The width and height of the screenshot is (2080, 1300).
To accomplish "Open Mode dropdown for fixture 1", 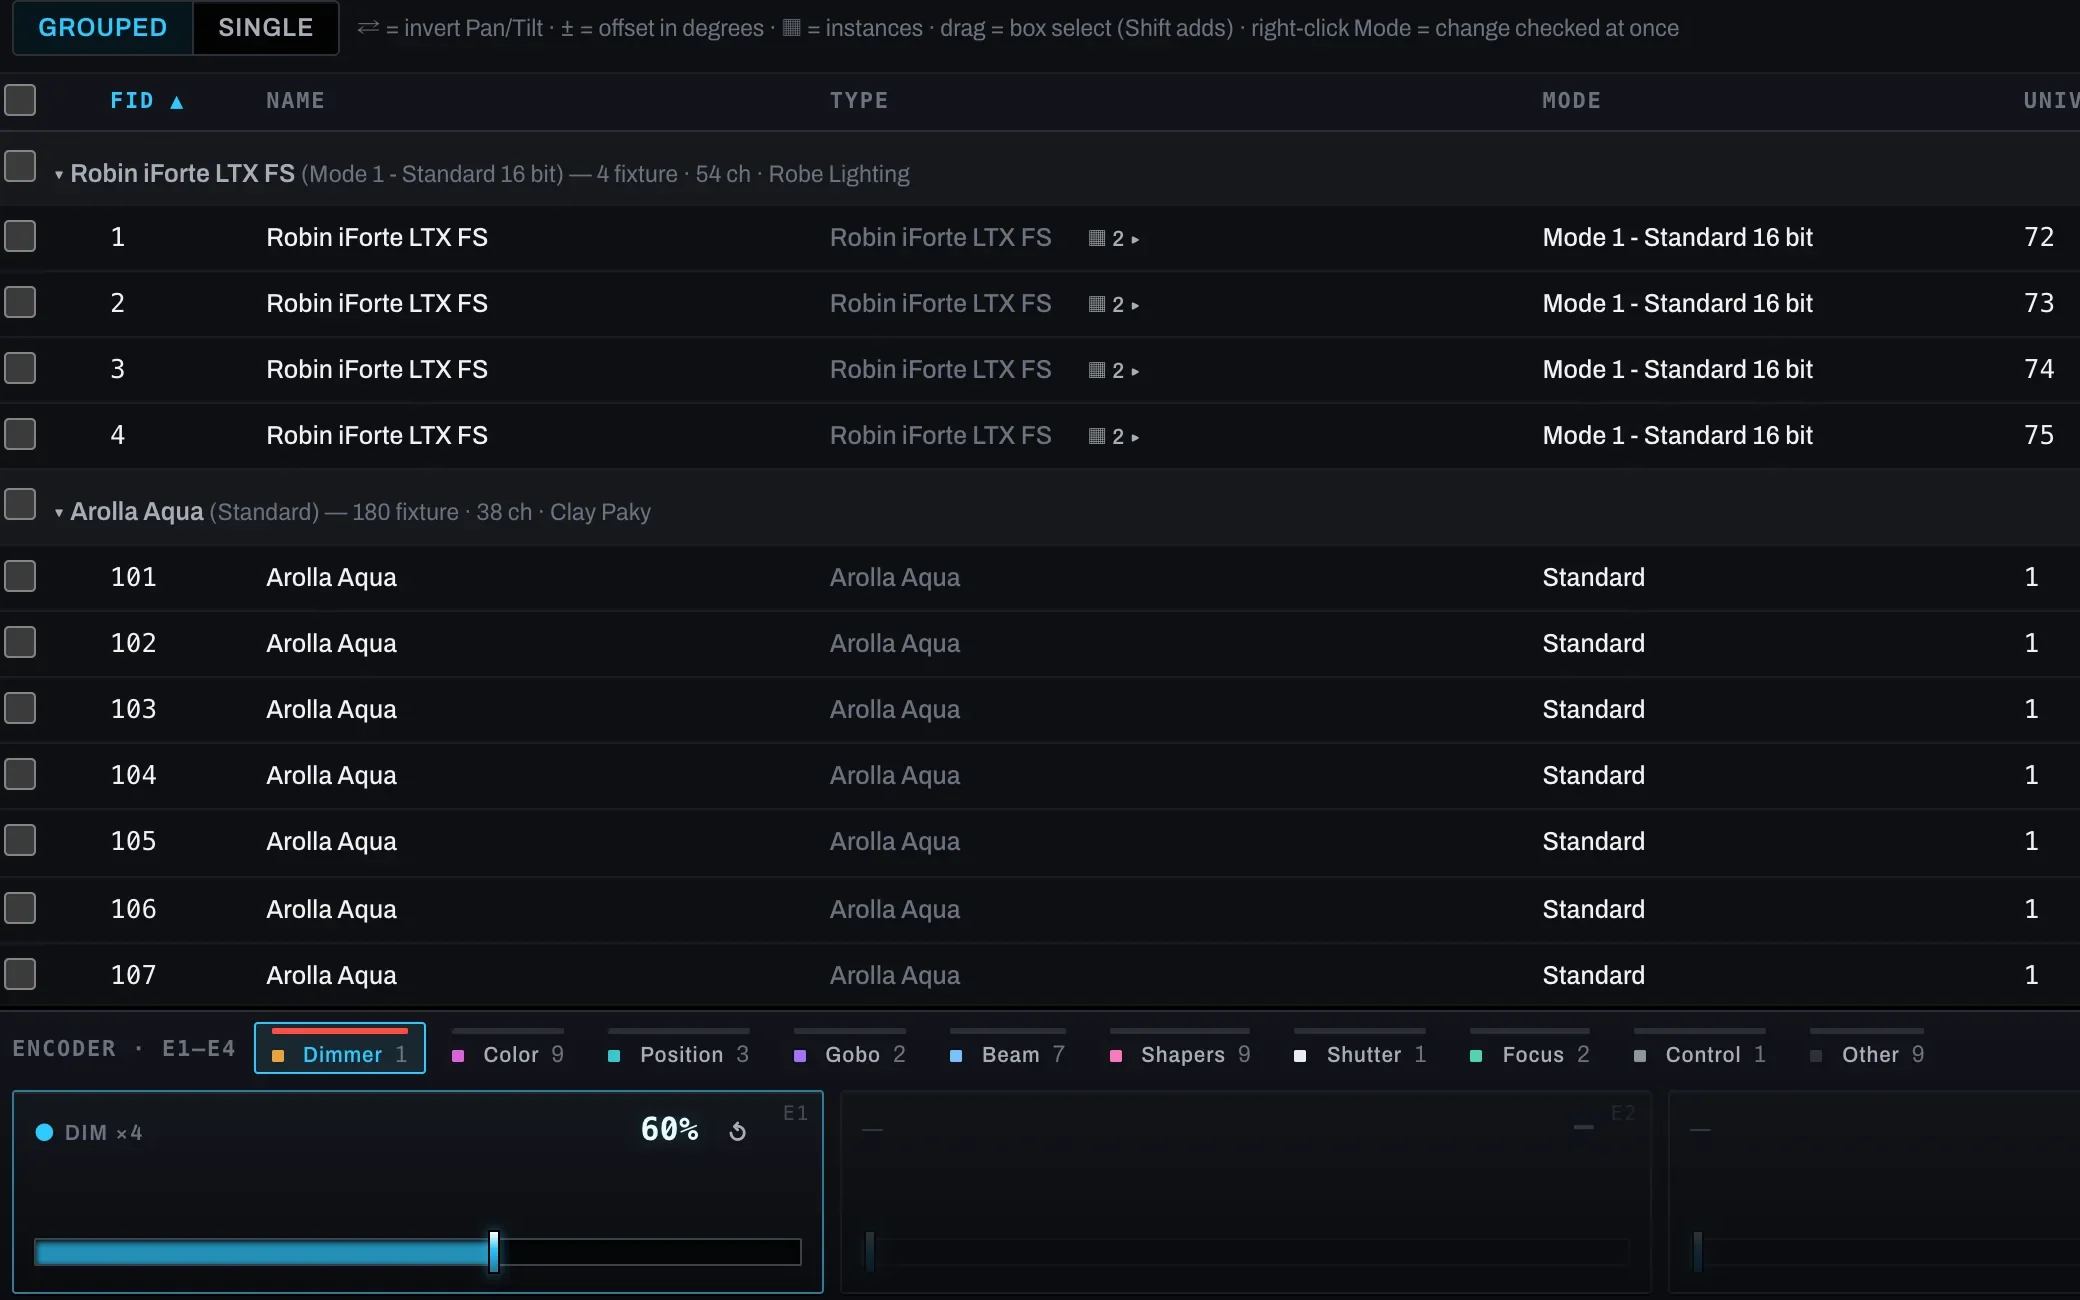I will point(1677,237).
